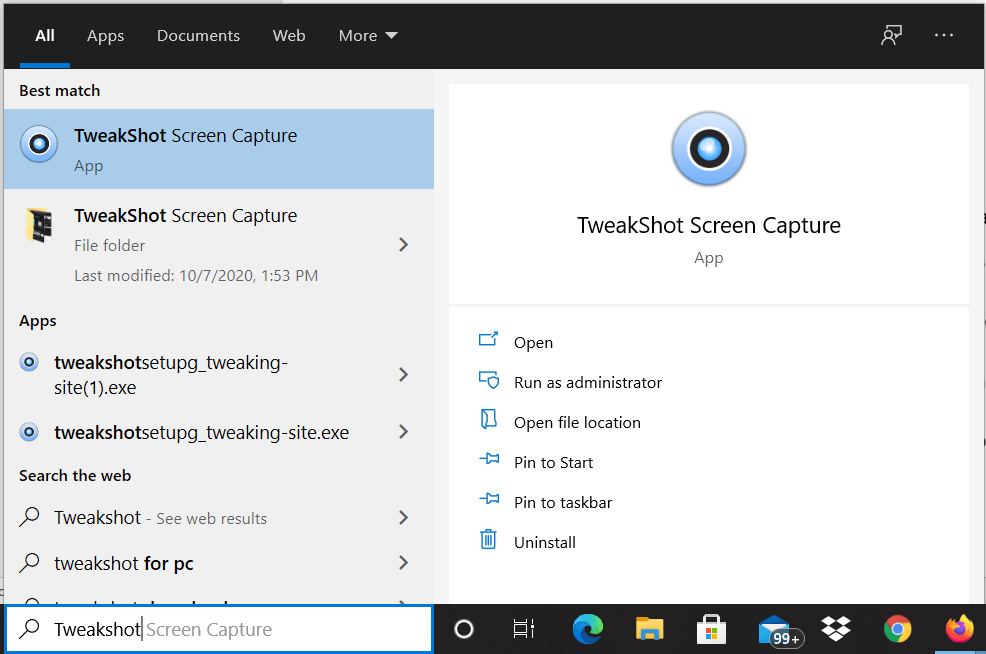The width and height of the screenshot is (986, 654).
Task: Launch Microsoft Edge from the taskbar
Action: 588,629
